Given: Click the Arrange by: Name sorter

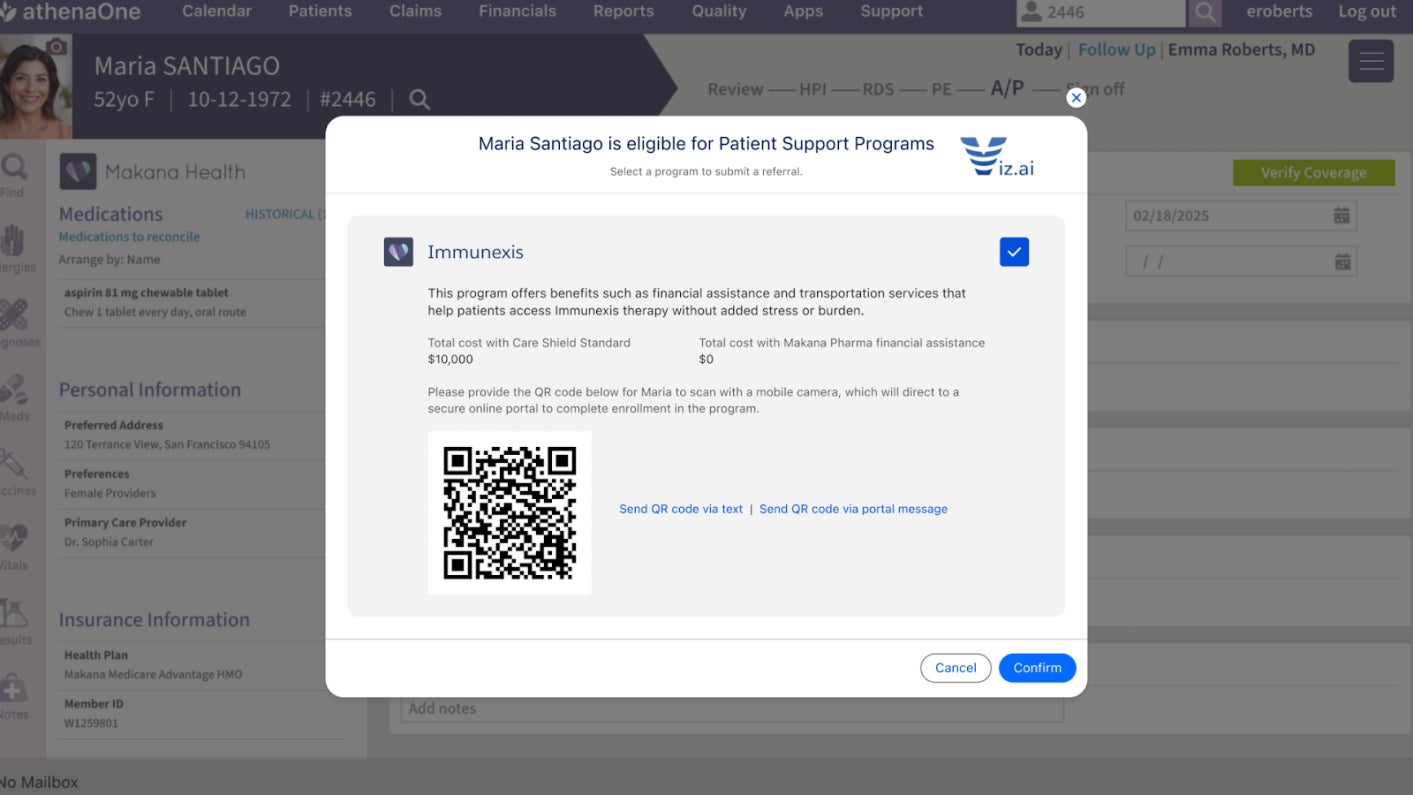Looking at the screenshot, I should click(110, 260).
